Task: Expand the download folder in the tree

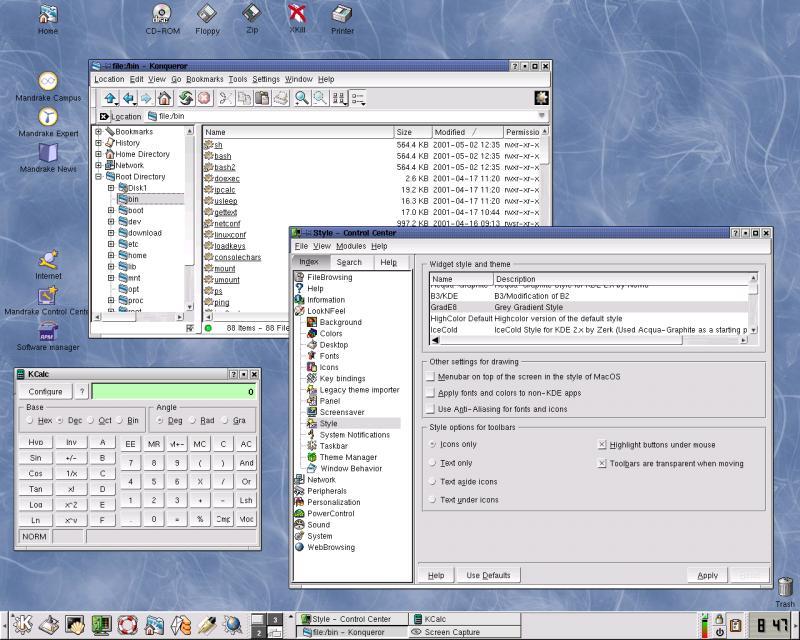Action: [x=111, y=233]
